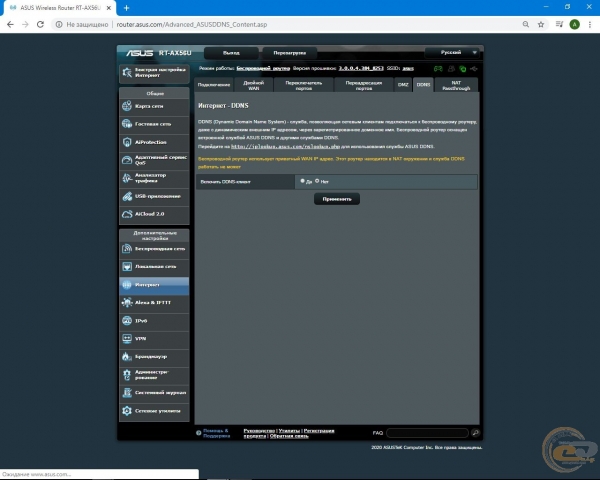Open Quick Internet Setup wizard icon
The width and height of the screenshot is (600, 480).
(x=127, y=73)
